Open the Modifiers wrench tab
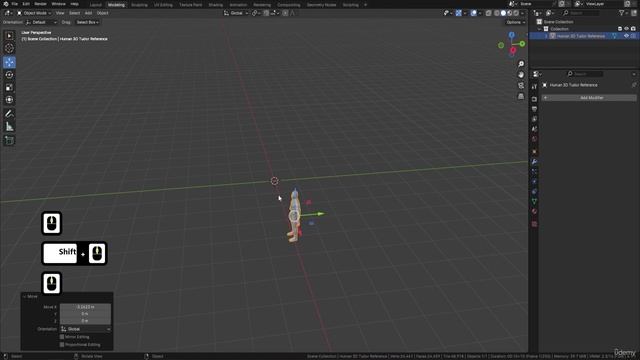Screen dimensions: 640x360 534,162
